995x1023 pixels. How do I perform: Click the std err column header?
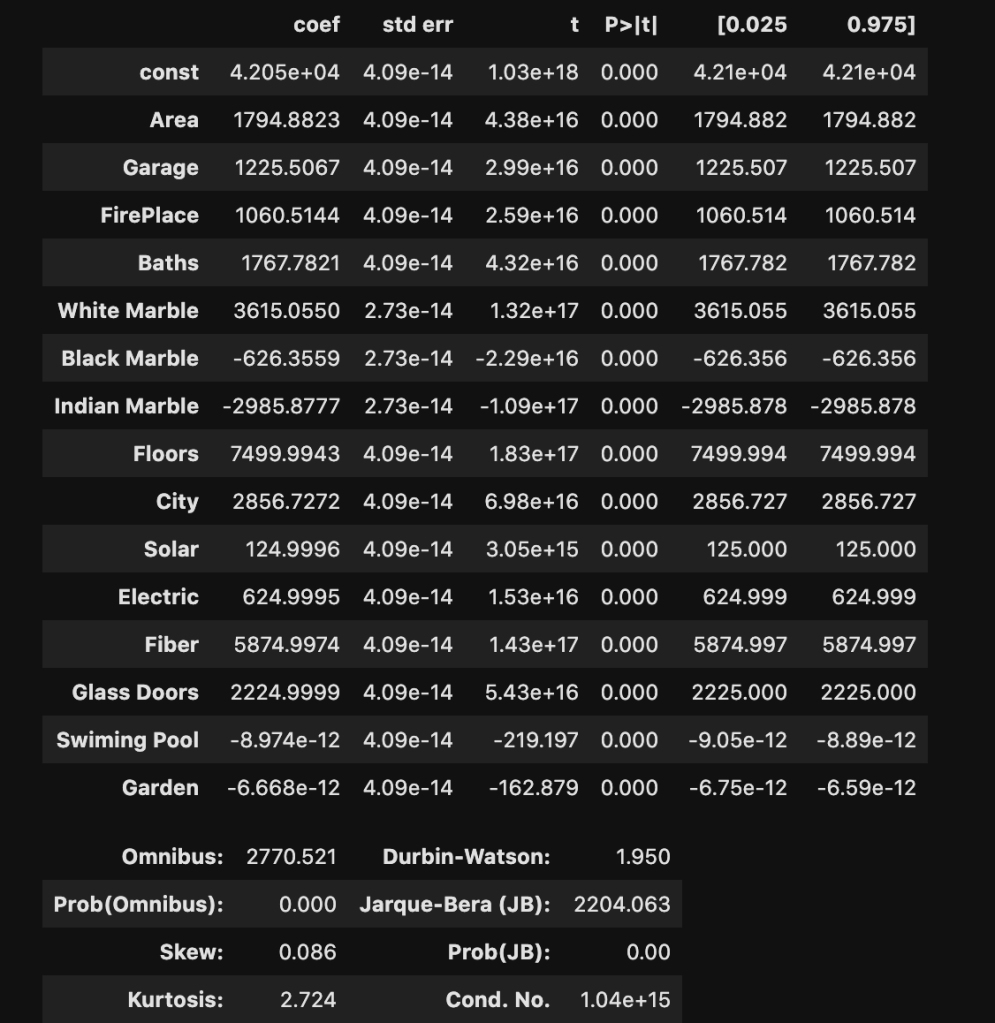417,25
